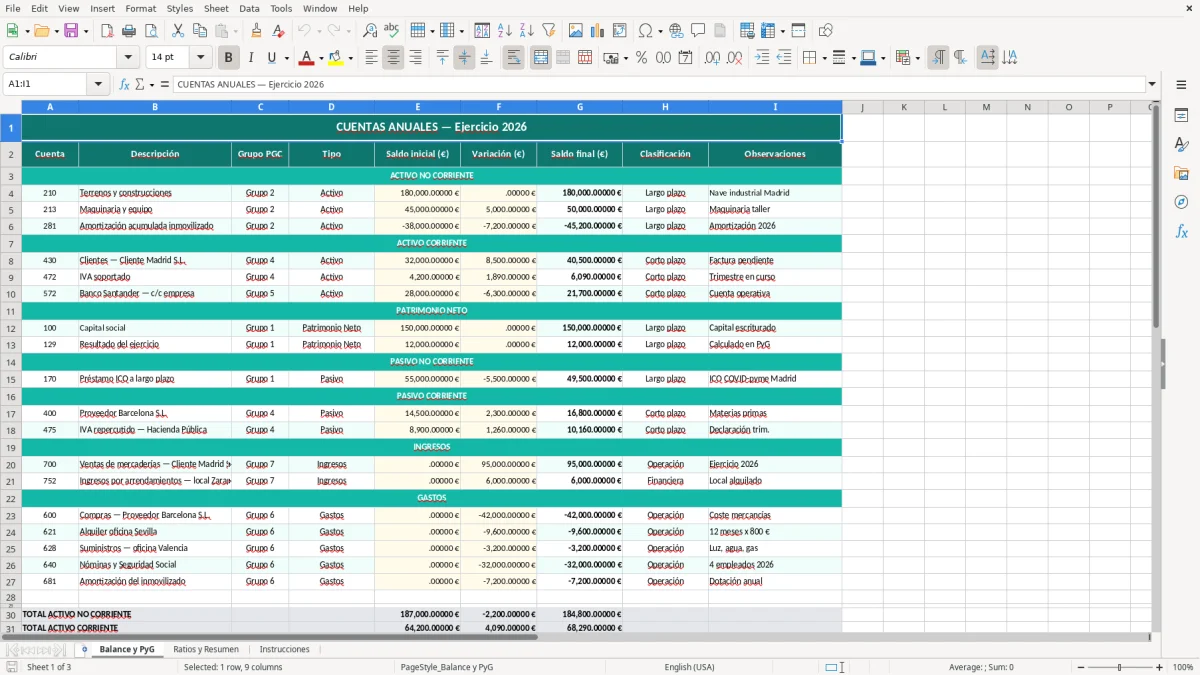Image resolution: width=1200 pixels, height=675 pixels.
Task: Toggle Underline formatting
Action: pos(271,58)
